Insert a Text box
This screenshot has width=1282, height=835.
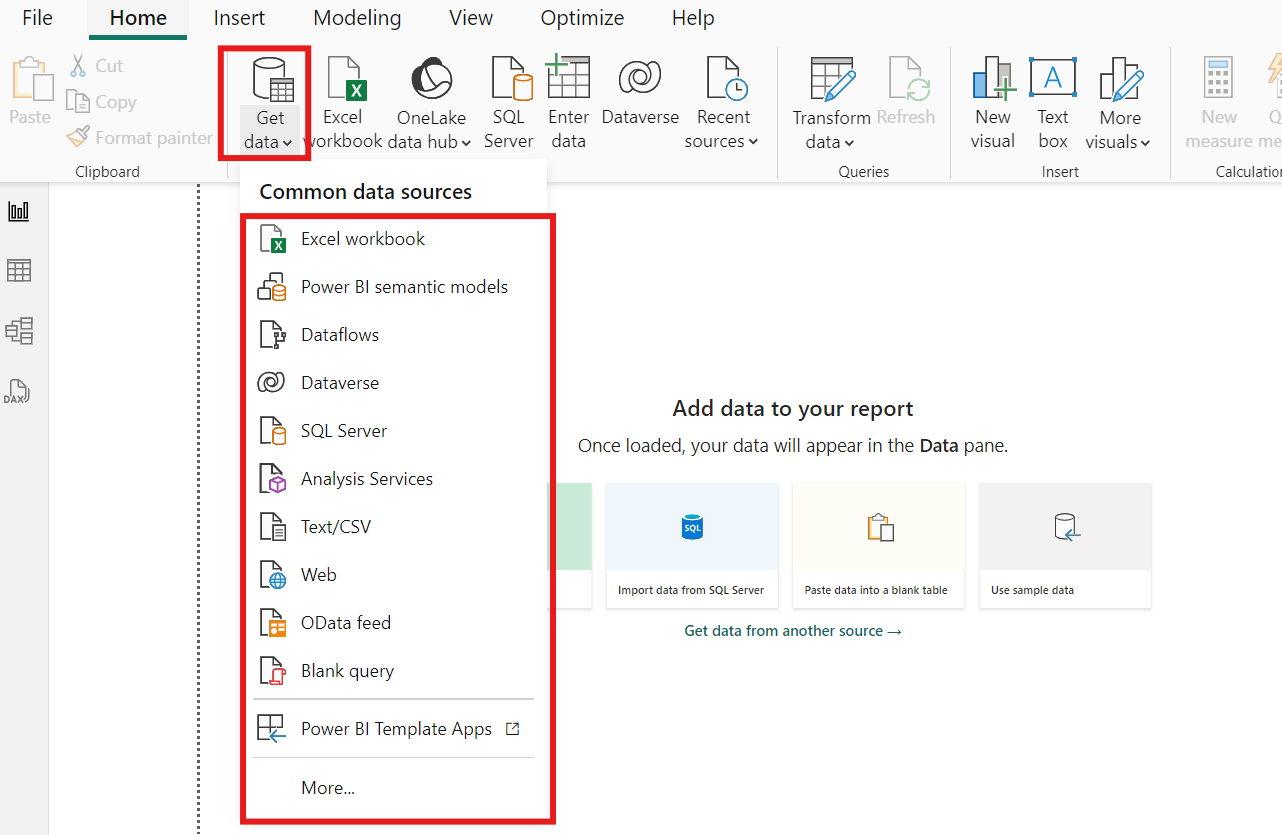pyautogui.click(x=1053, y=103)
